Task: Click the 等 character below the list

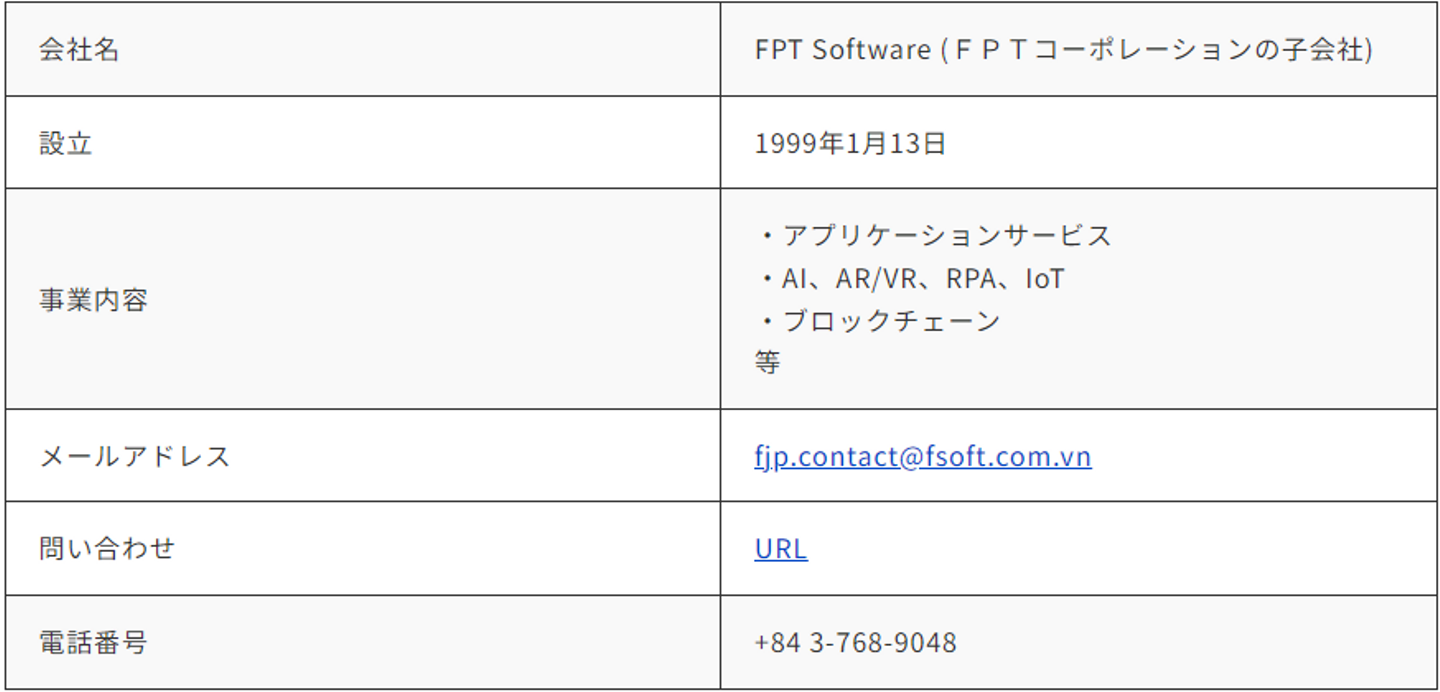Action: tap(768, 363)
